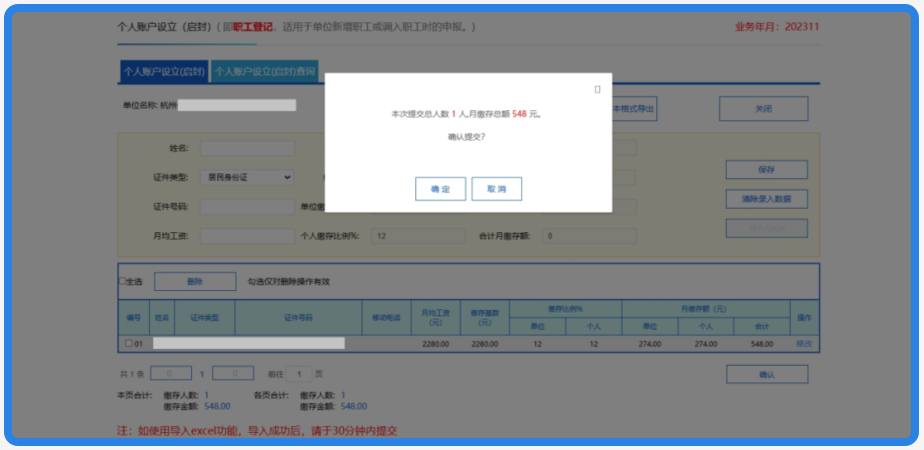Viewport: 924px width, 450px height.
Task: Click the 共 1 条 record count text
Action: [x=132, y=374]
